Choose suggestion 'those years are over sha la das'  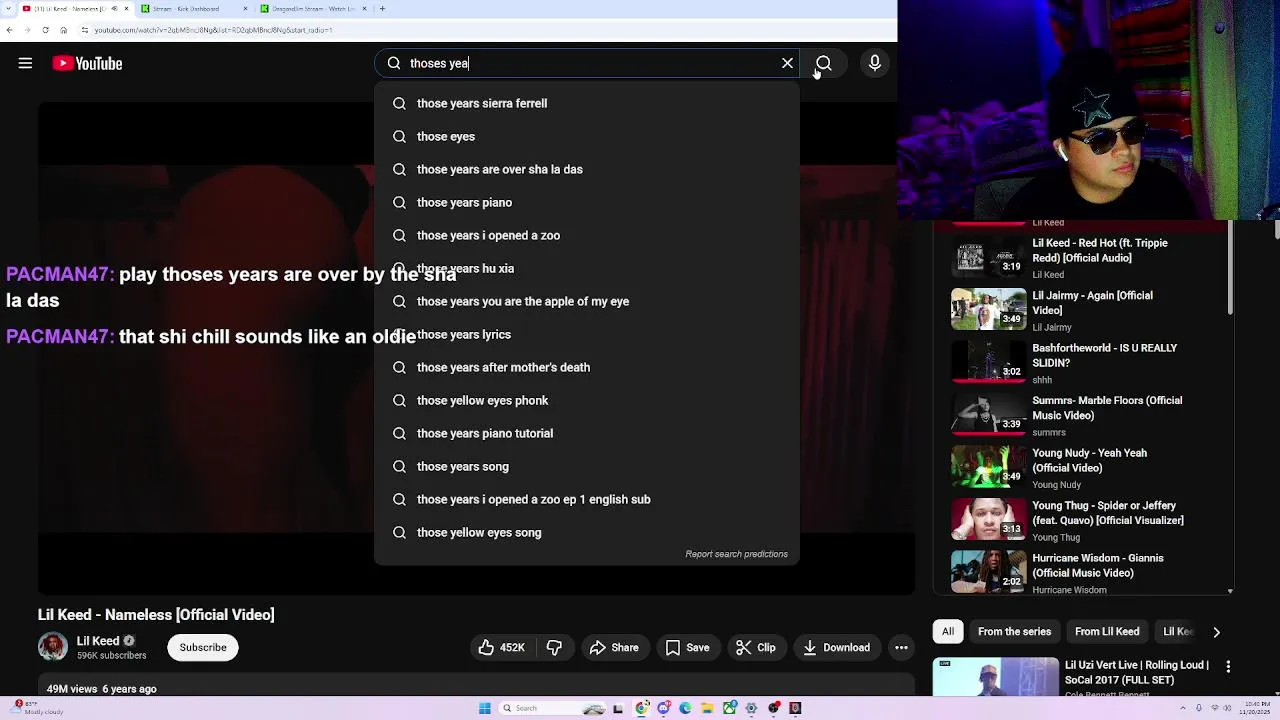coord(587,169)
